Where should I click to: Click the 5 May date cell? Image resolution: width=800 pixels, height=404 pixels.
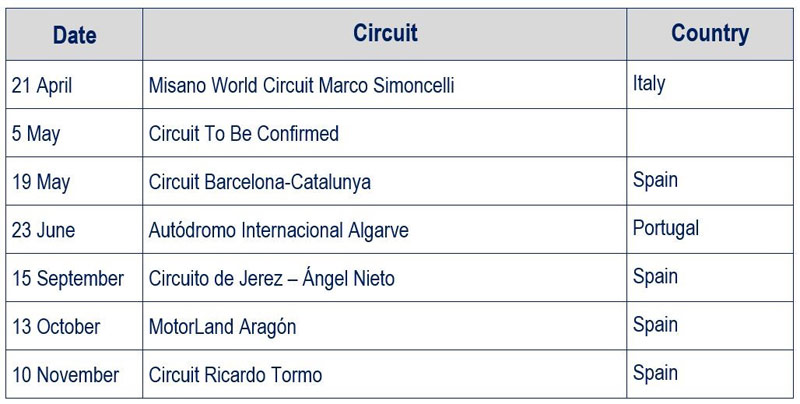[x=36, y=134]
